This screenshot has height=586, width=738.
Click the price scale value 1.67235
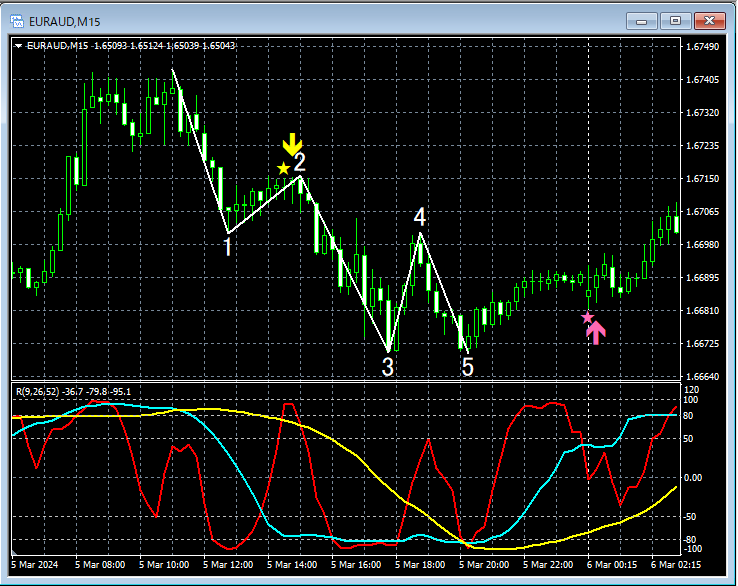click(x=703, y=145)
